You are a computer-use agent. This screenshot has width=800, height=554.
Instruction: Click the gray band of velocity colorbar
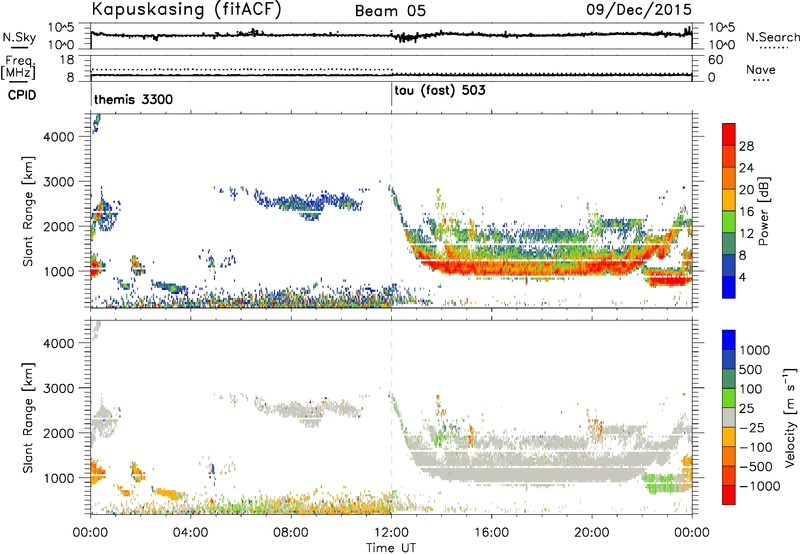729,417
